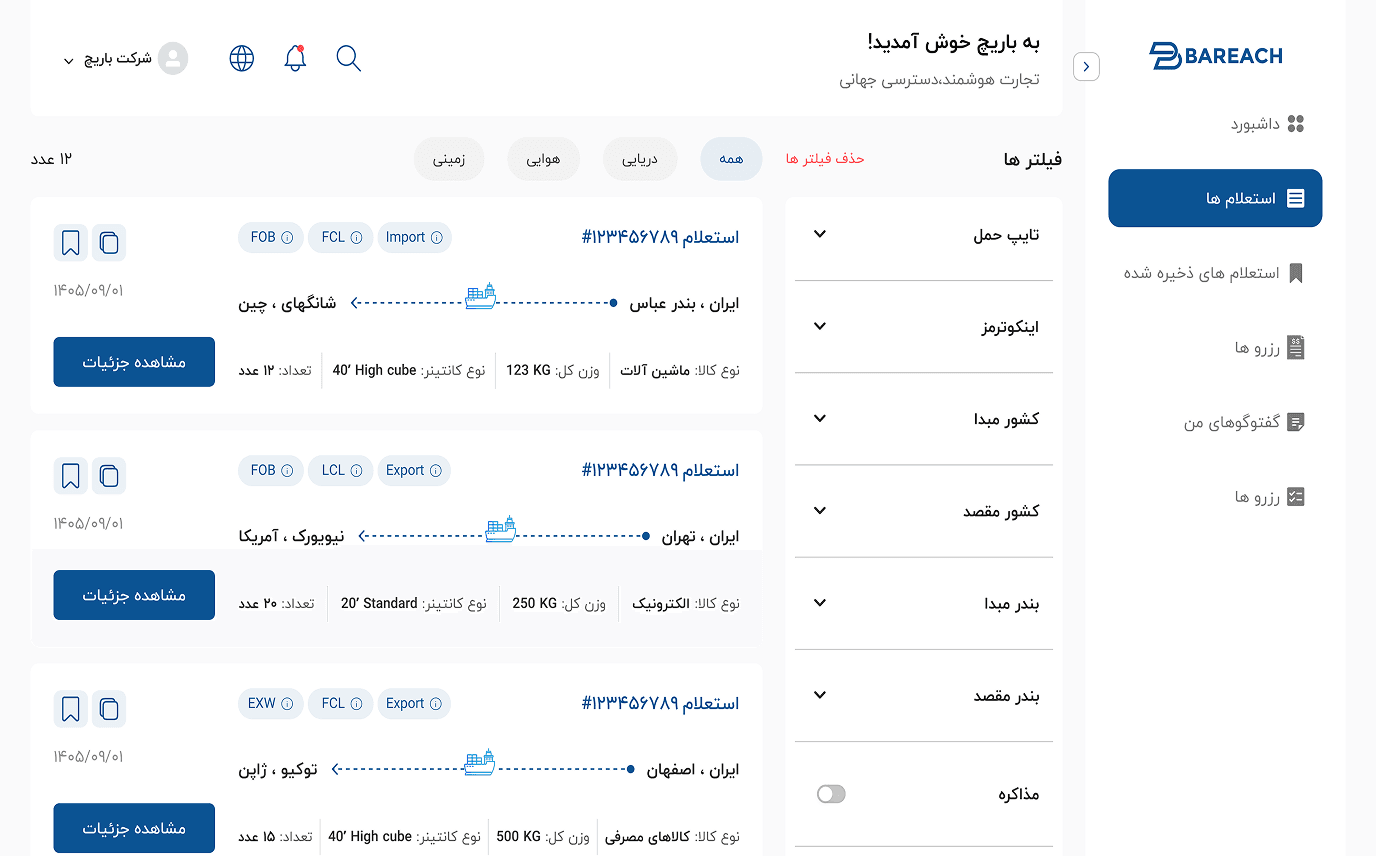
Task: Select the هوایی filter tab
Action: pos(544,159)
